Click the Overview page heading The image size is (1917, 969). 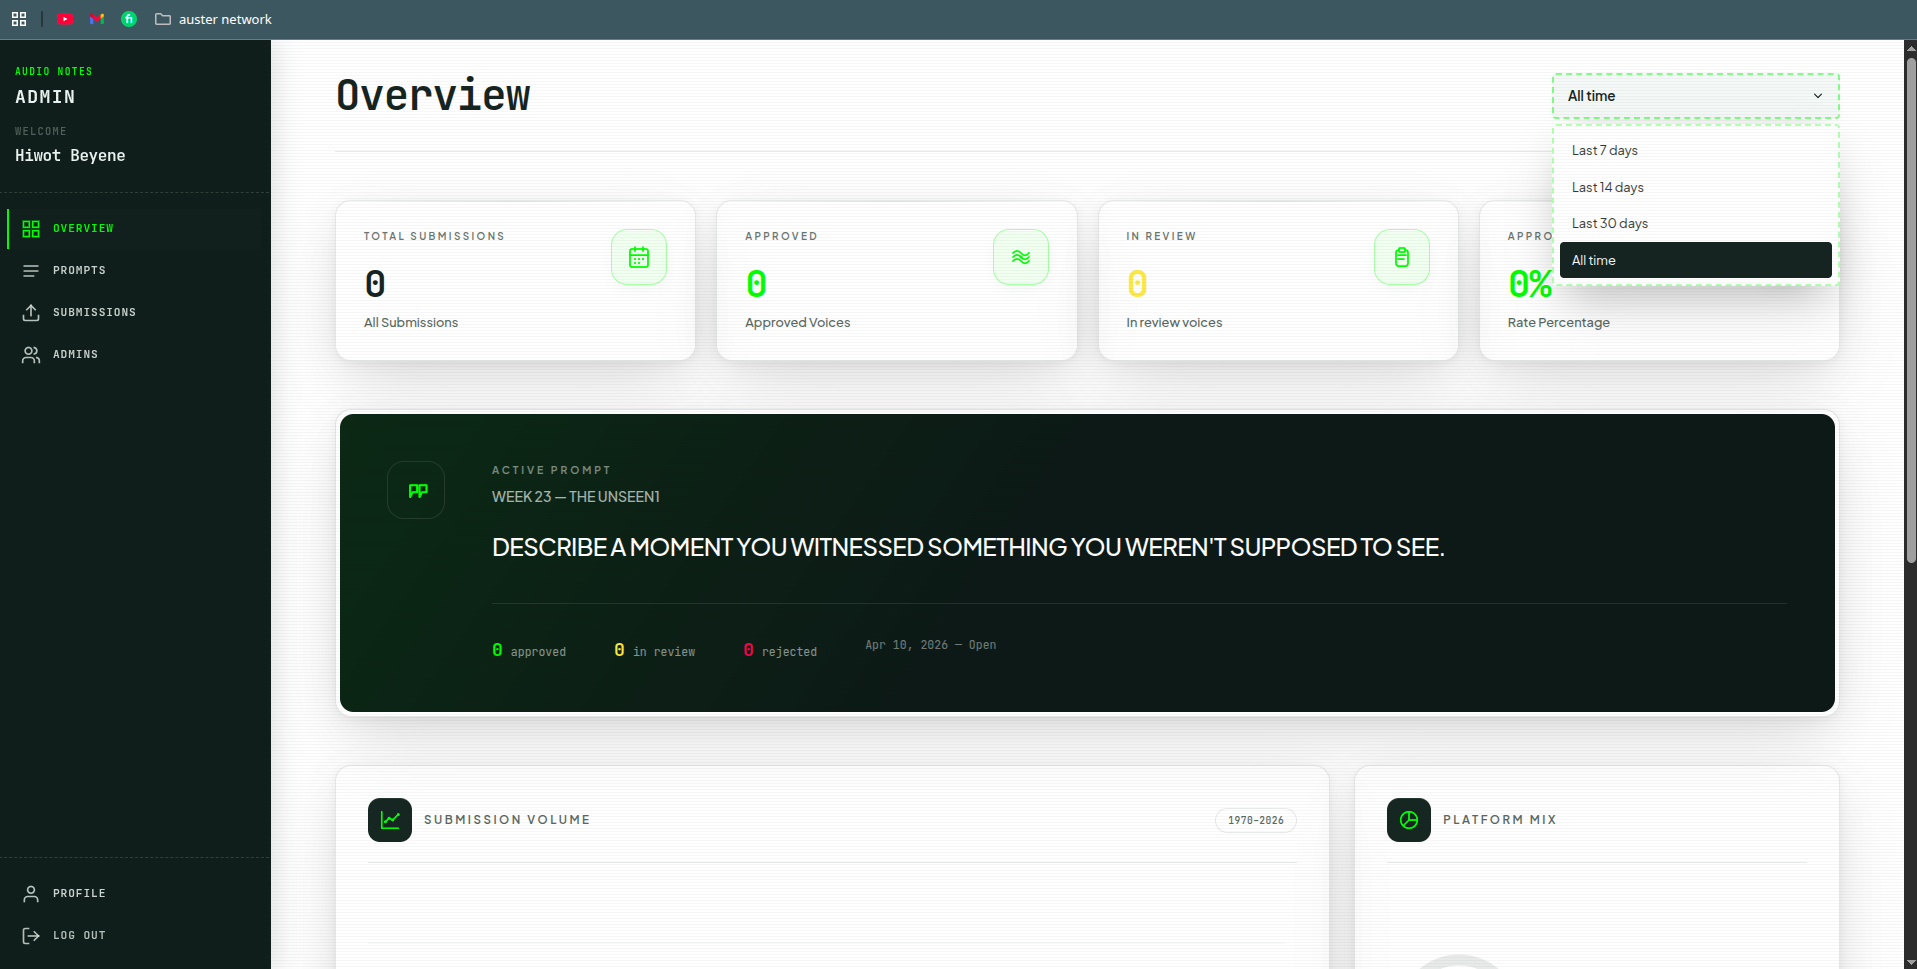(x=433, y=96)
